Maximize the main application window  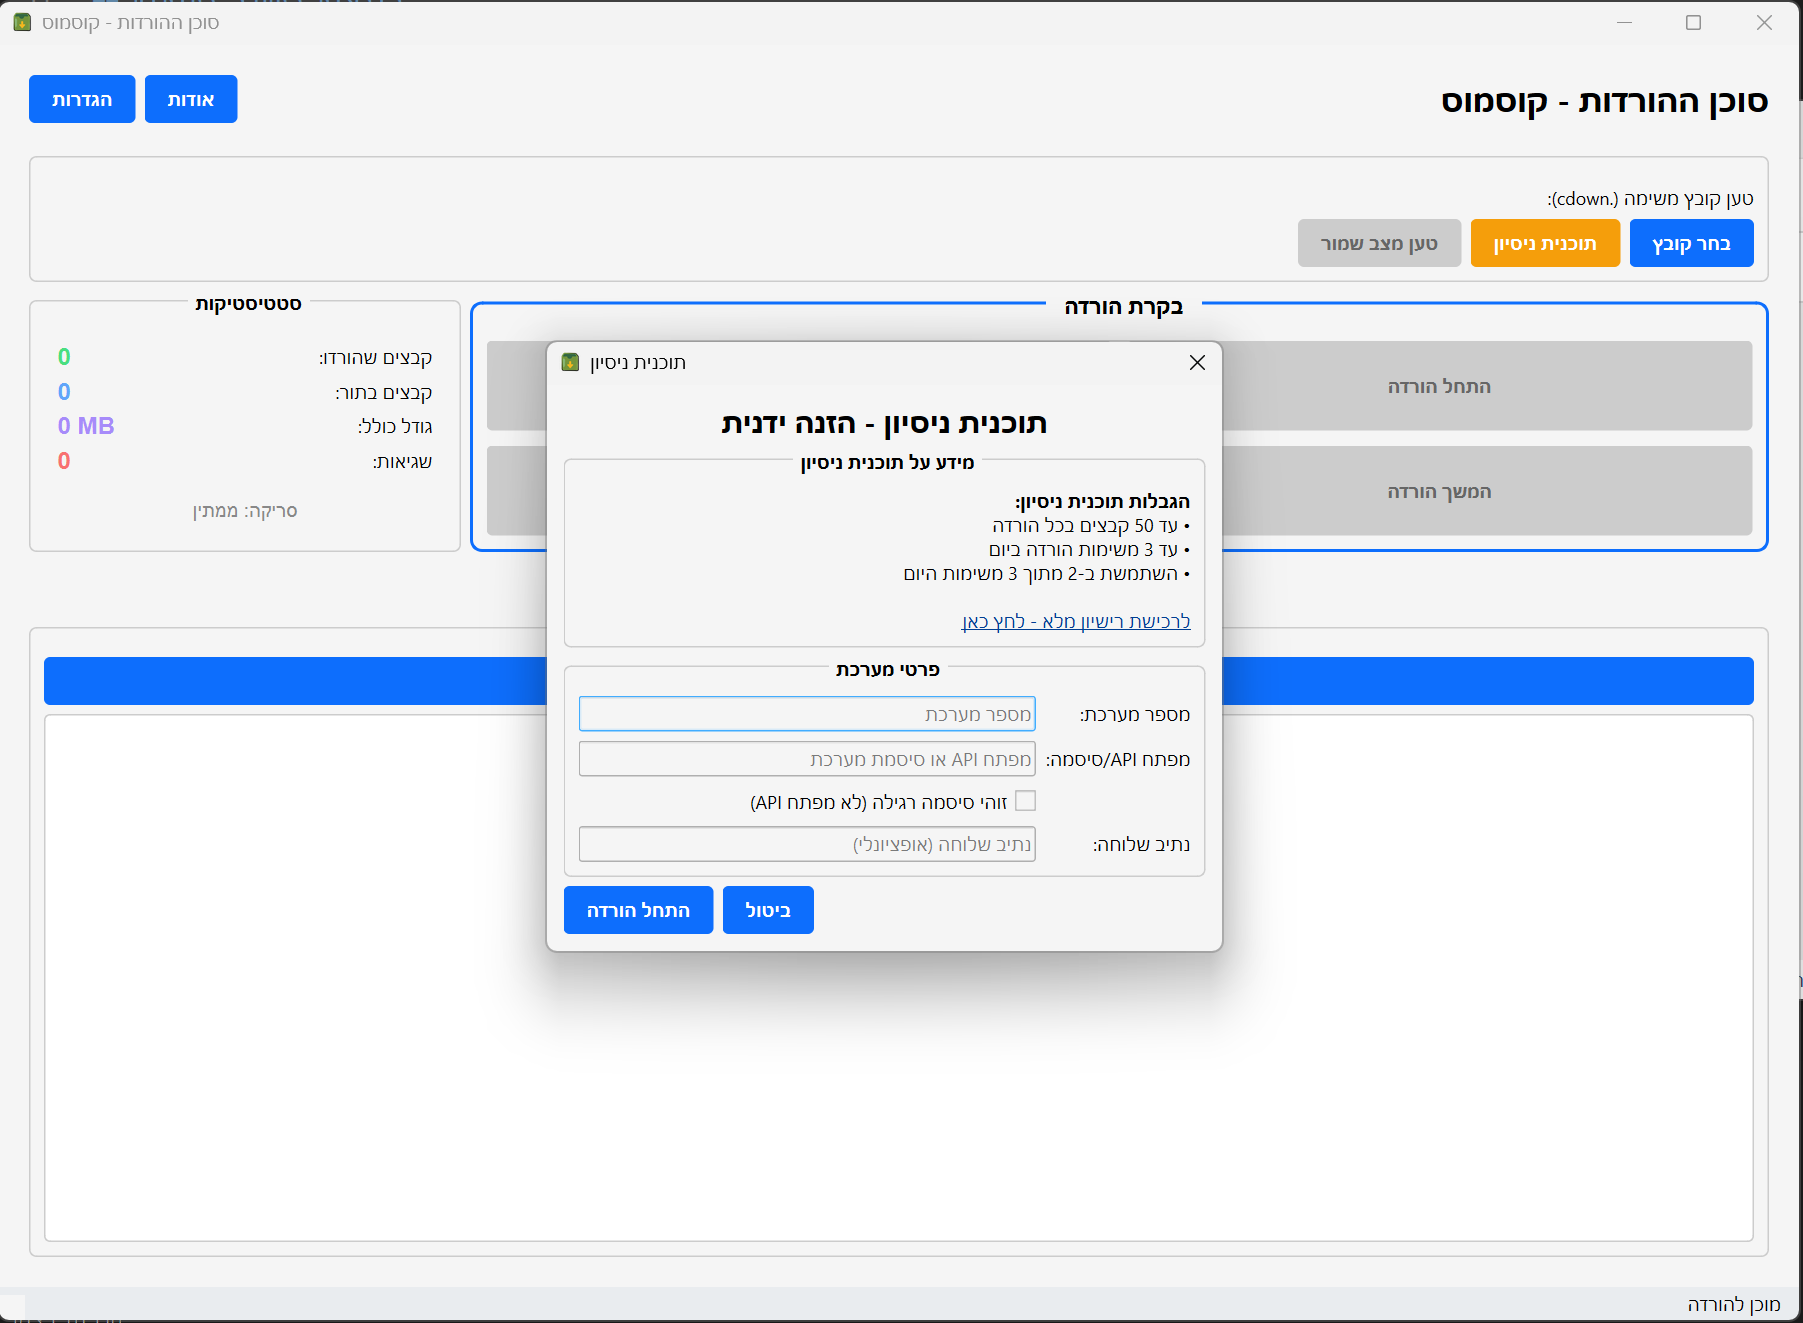(x=1693, y=22)
